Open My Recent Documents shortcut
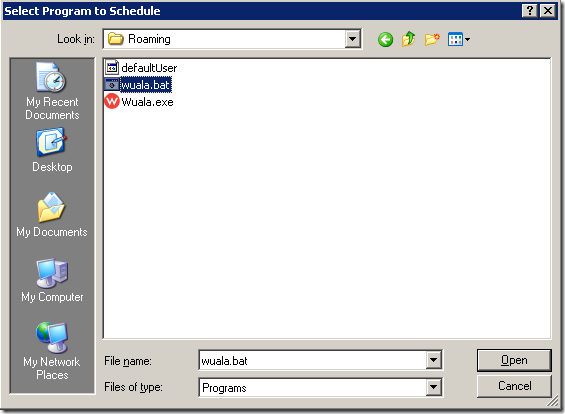Screen dimensions: 565x414 click(x=52, y=91)
